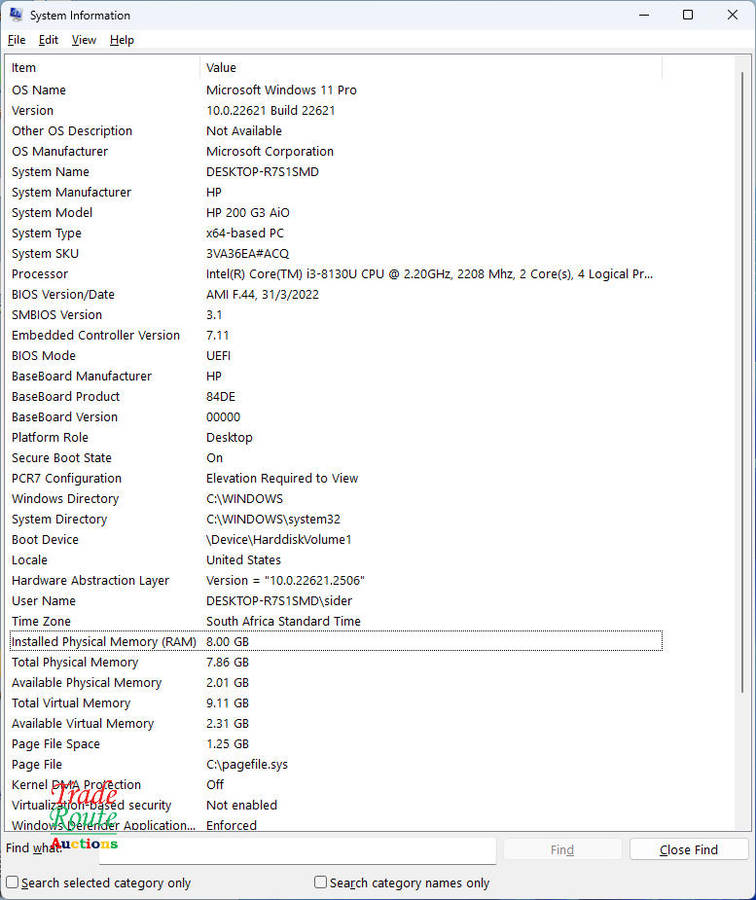The image size is (756, 900).
Task: Click the vertical scrollbar's down arrow
Action: click(744, 823)
